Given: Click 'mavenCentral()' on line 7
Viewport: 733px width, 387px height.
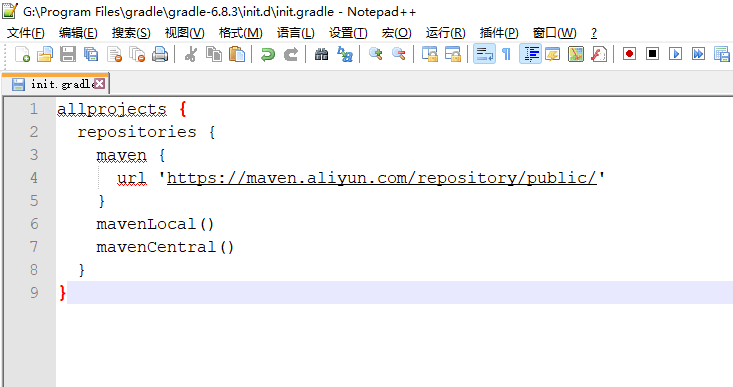Looking at the screenshot, I should click(165, 247).
